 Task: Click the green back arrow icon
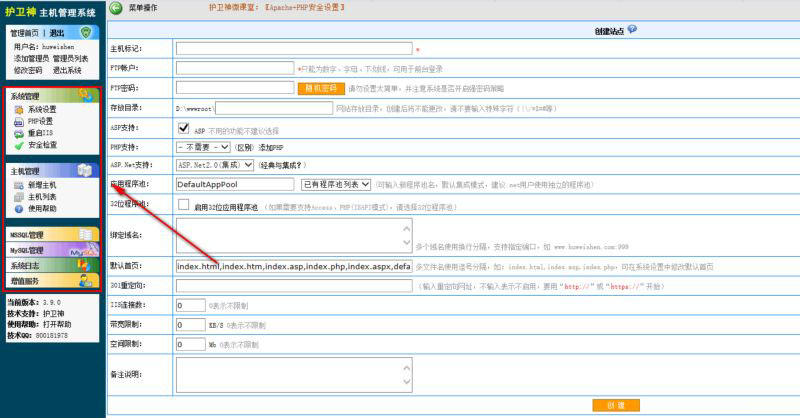pos(116,8)
